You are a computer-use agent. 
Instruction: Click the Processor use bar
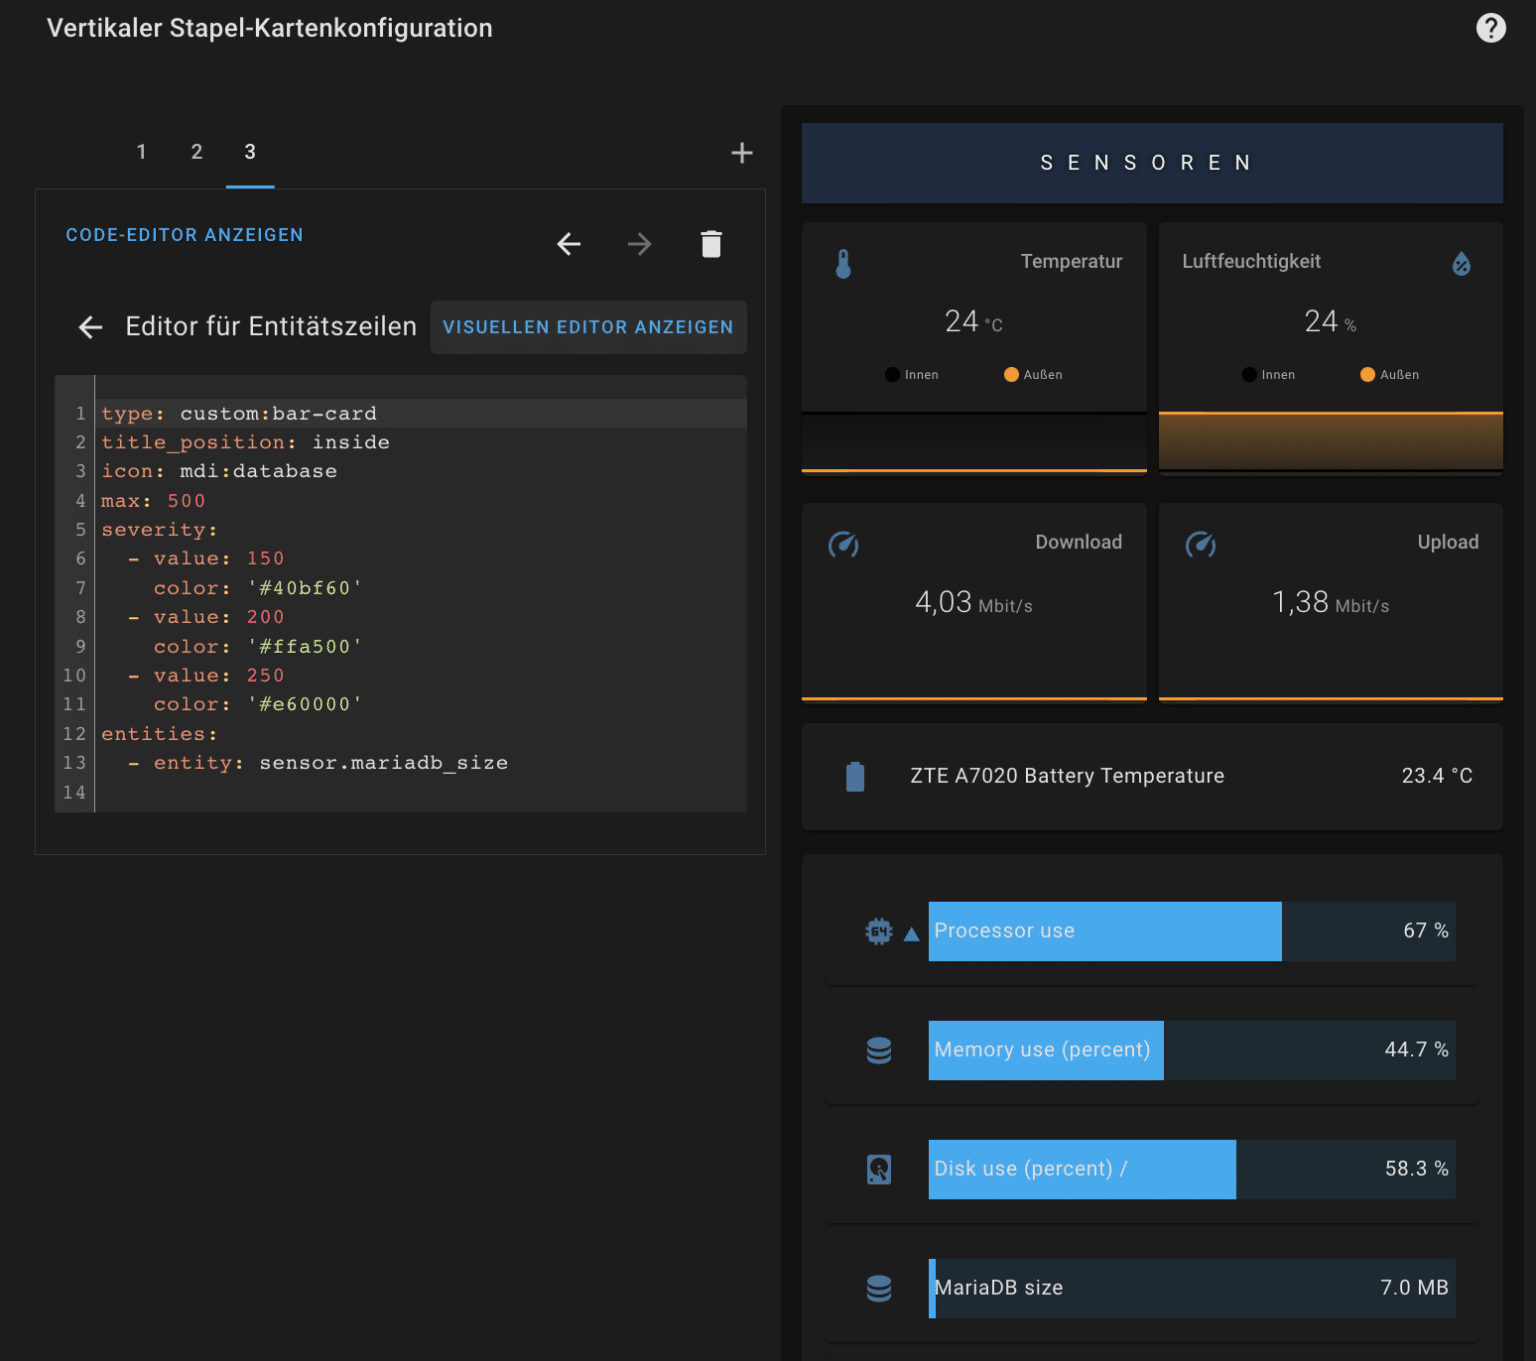[x=1192, y=931]
